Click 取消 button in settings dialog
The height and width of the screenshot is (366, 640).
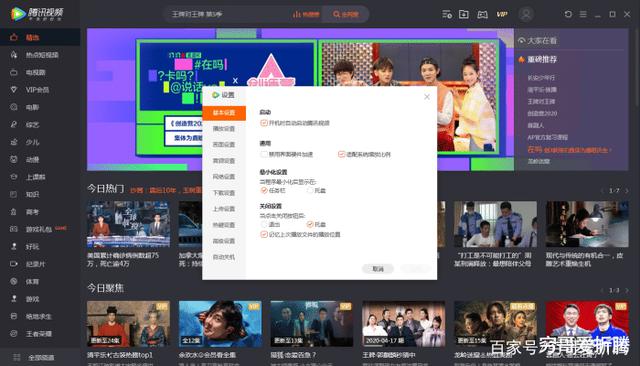(378, 268)
